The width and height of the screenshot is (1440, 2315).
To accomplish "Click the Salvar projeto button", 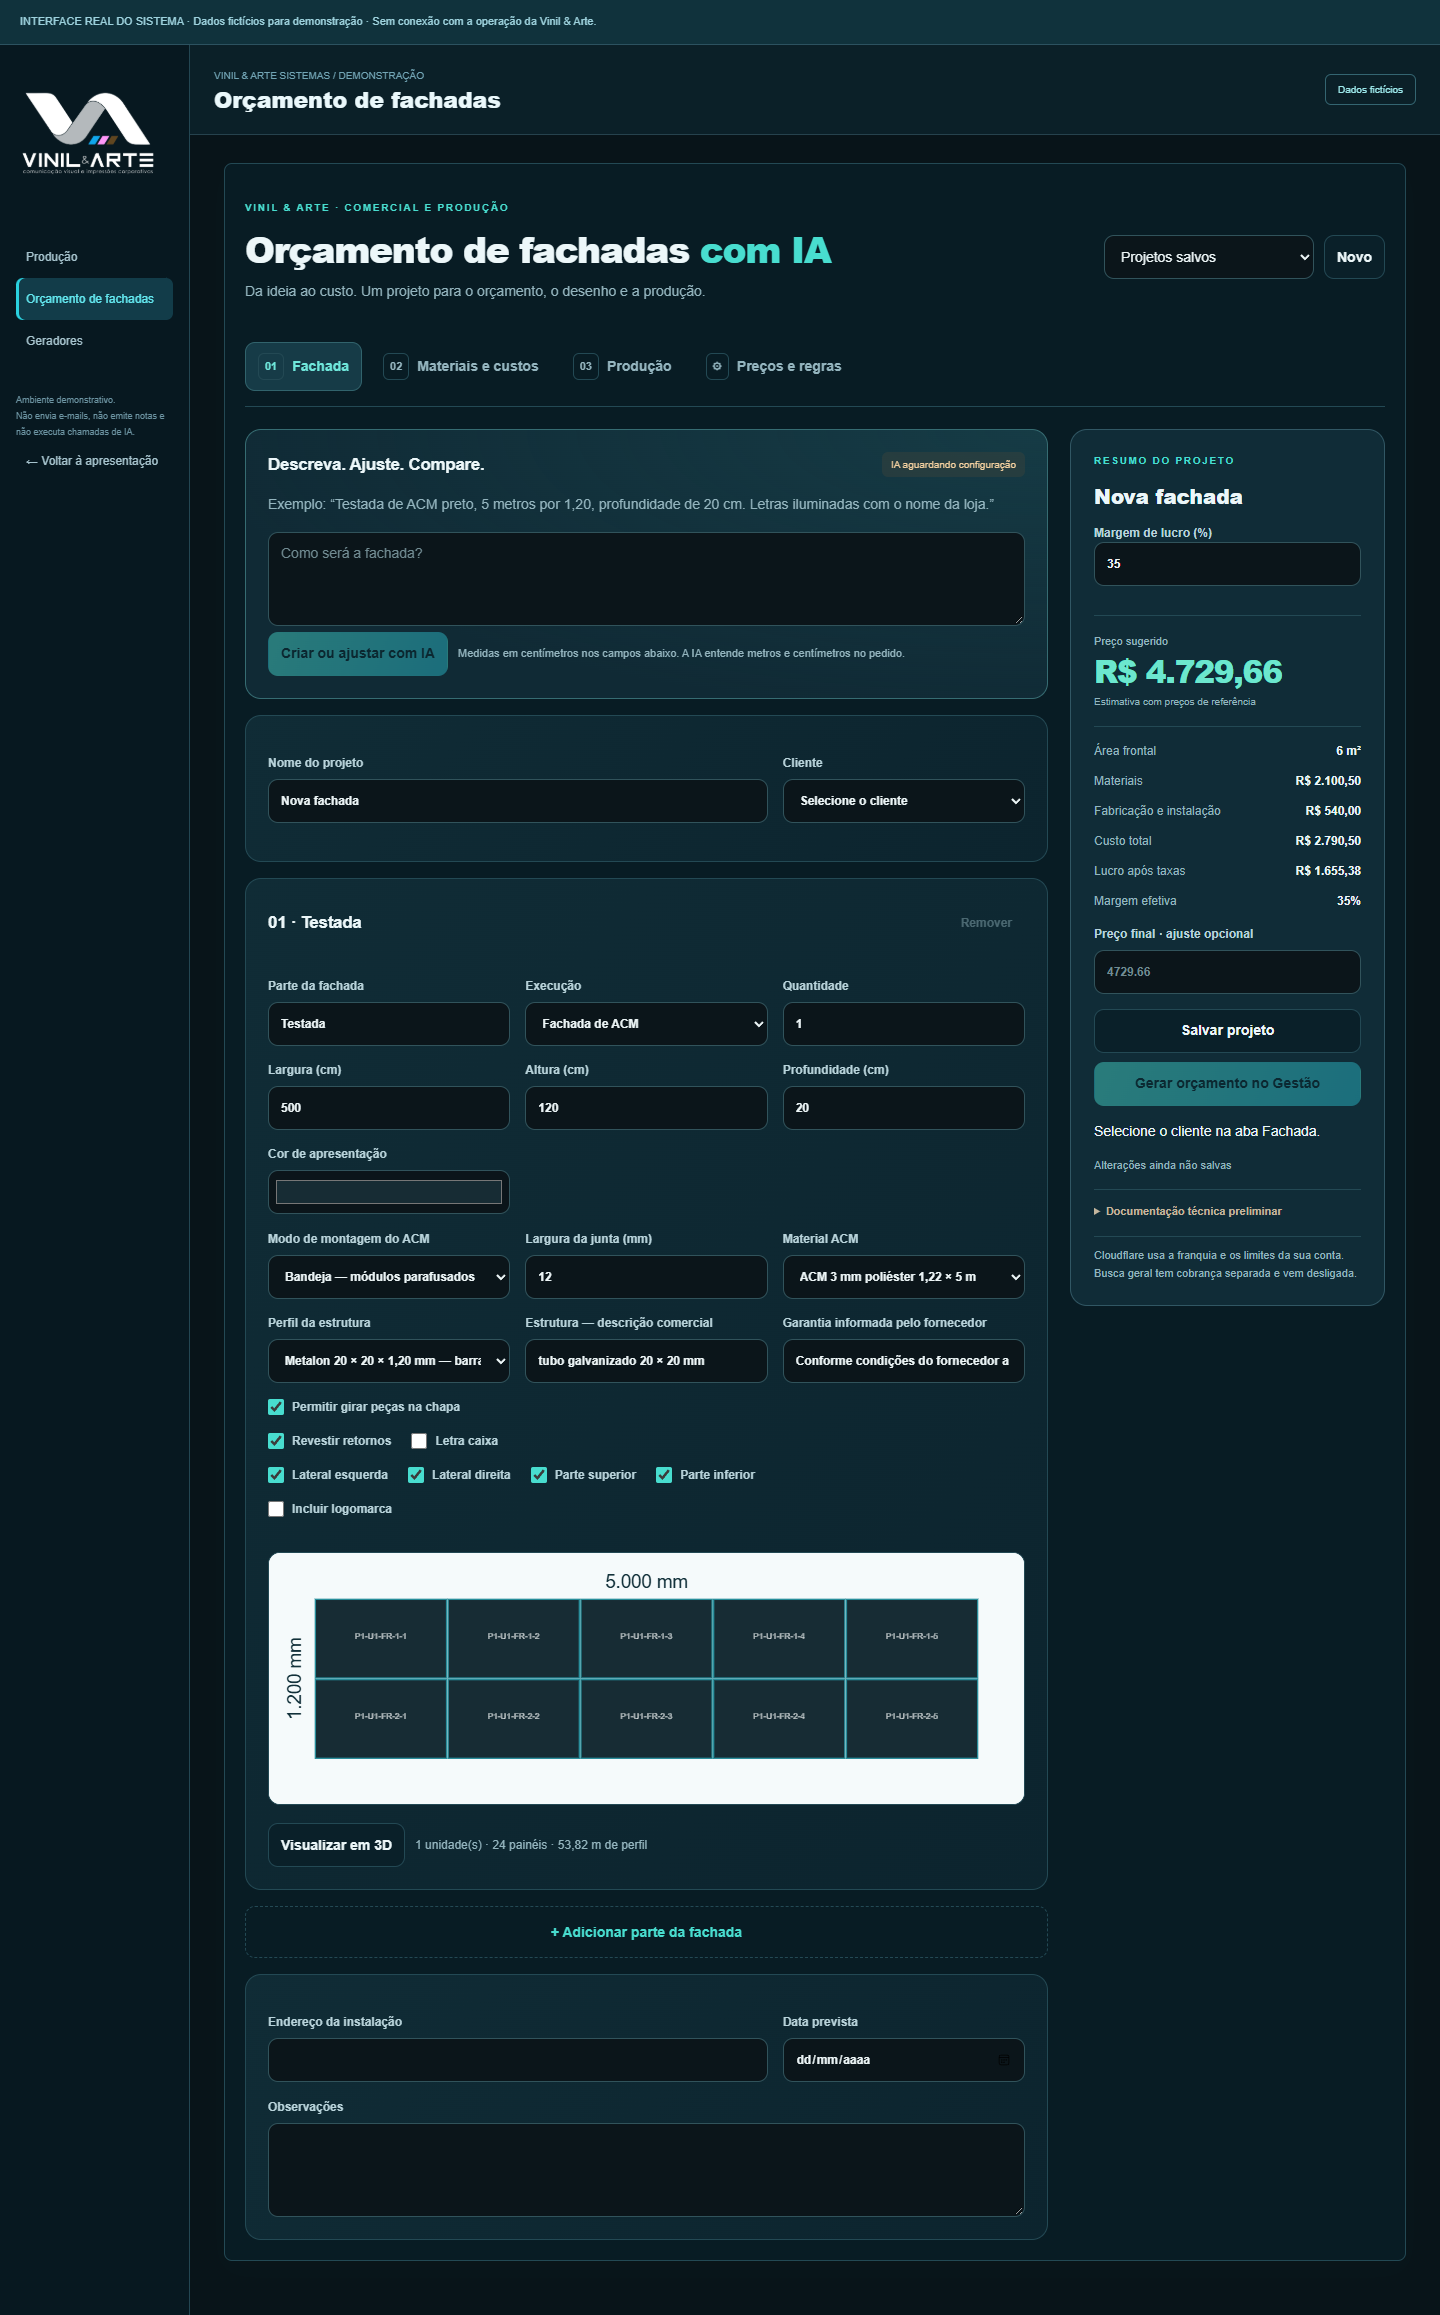I will pyautogui.click(x=1227, y=1030).
